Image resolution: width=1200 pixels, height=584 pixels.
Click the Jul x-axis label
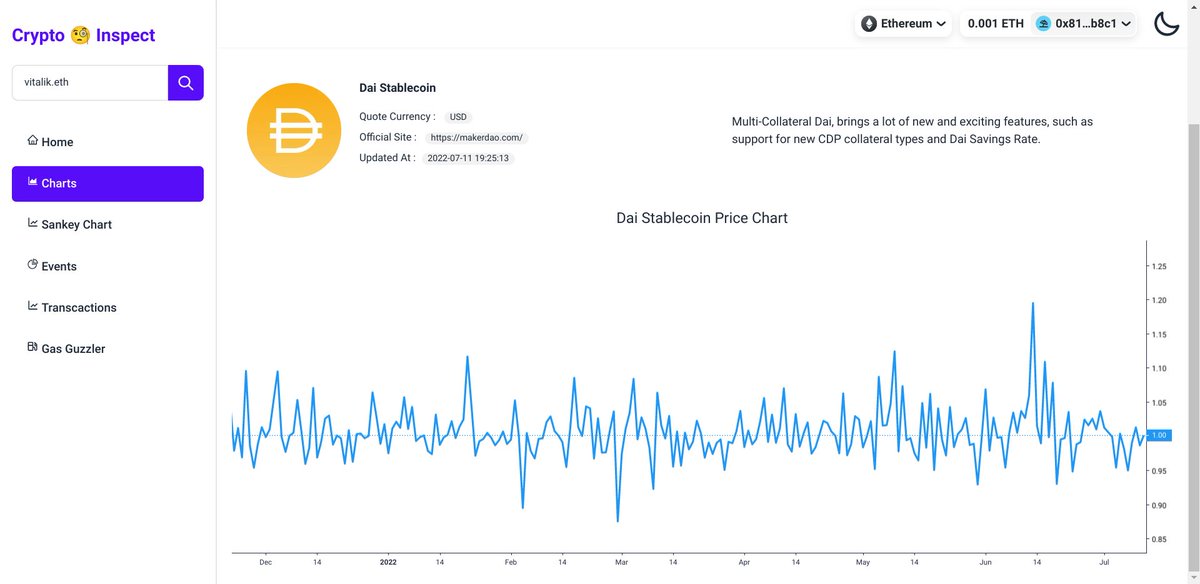point(1105,562)
